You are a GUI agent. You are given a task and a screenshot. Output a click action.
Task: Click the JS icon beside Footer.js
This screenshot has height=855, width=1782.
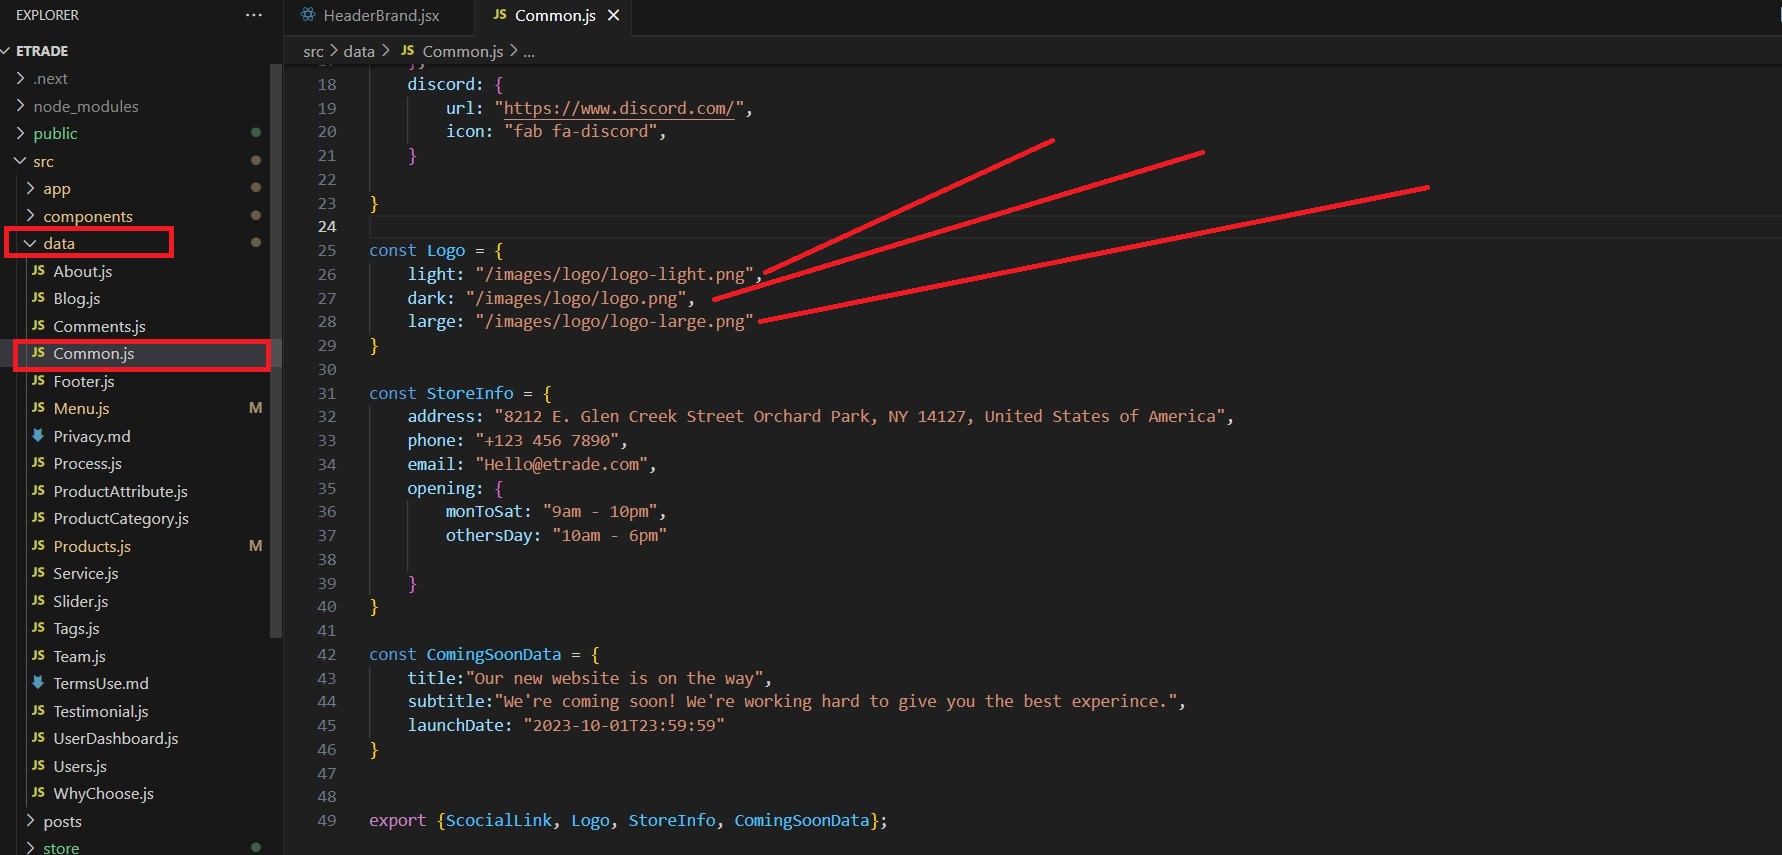tap(38, 380)
